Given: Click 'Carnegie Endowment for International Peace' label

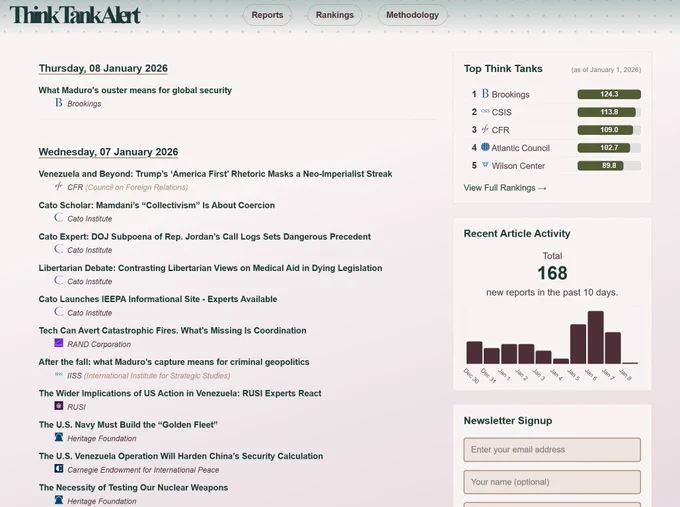Looking at the screenshot, I should (143, 470).
